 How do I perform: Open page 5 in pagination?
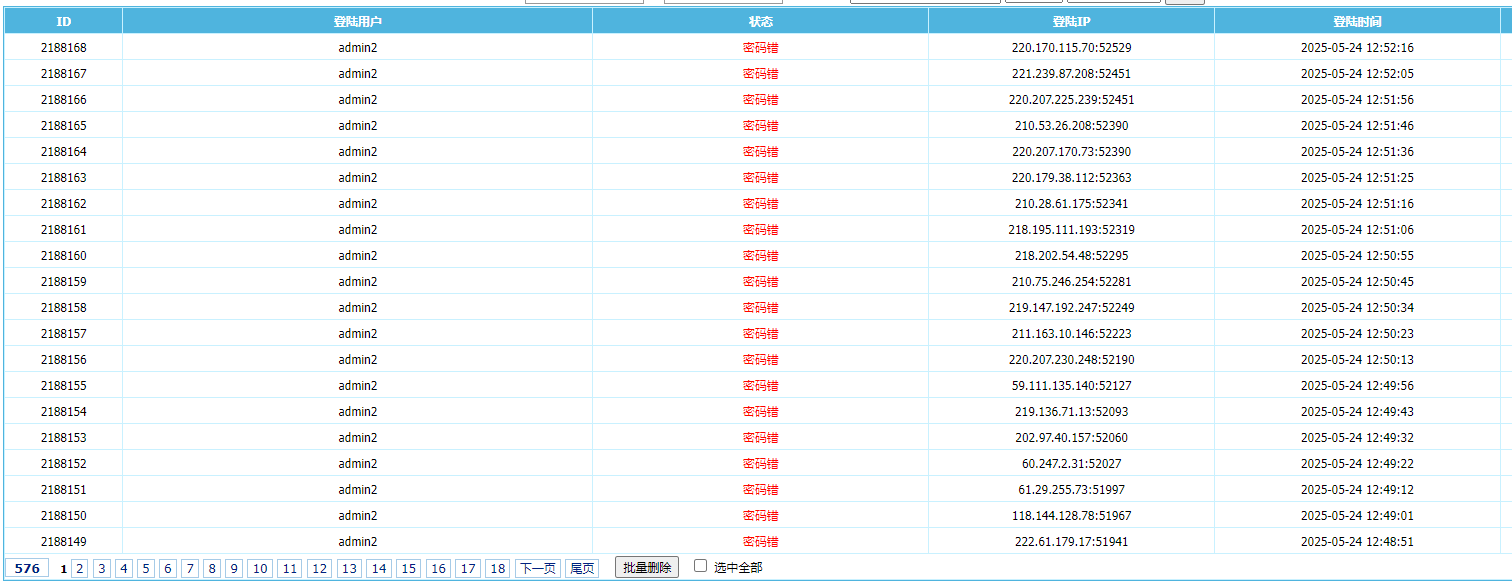145,568
